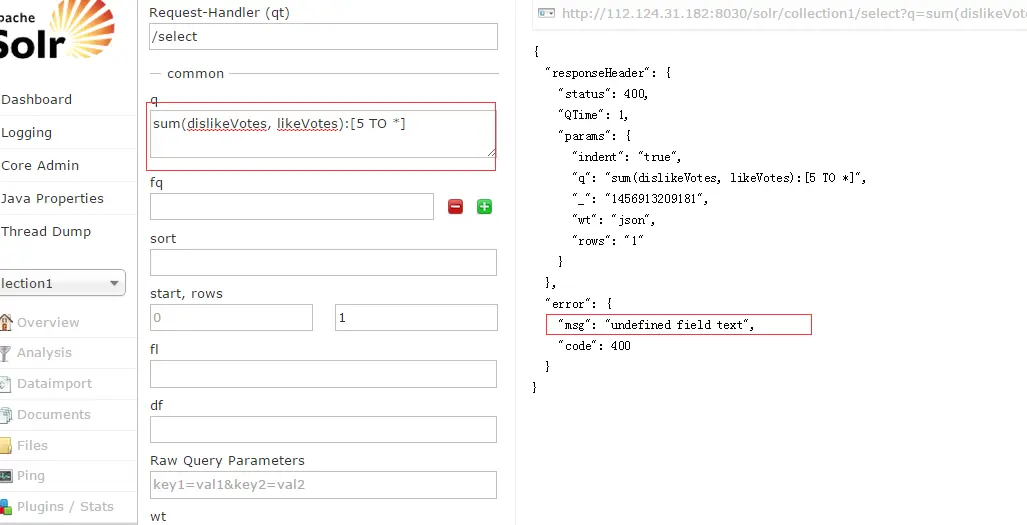Focus the sort input field
1027x525 pixels.
[323, 263]
